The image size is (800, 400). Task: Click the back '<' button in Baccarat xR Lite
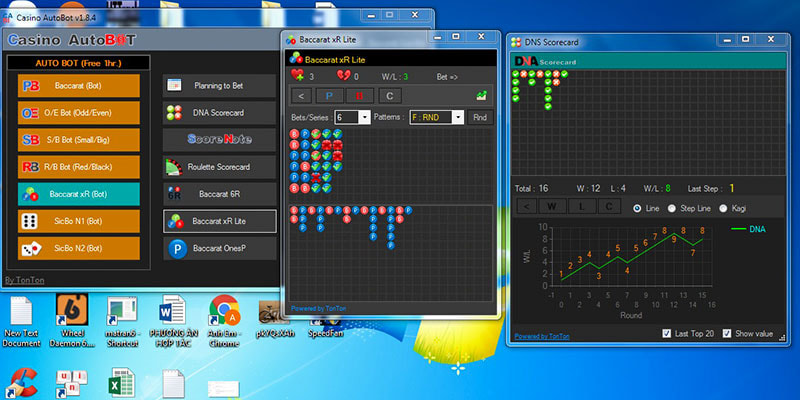point(302,96)
